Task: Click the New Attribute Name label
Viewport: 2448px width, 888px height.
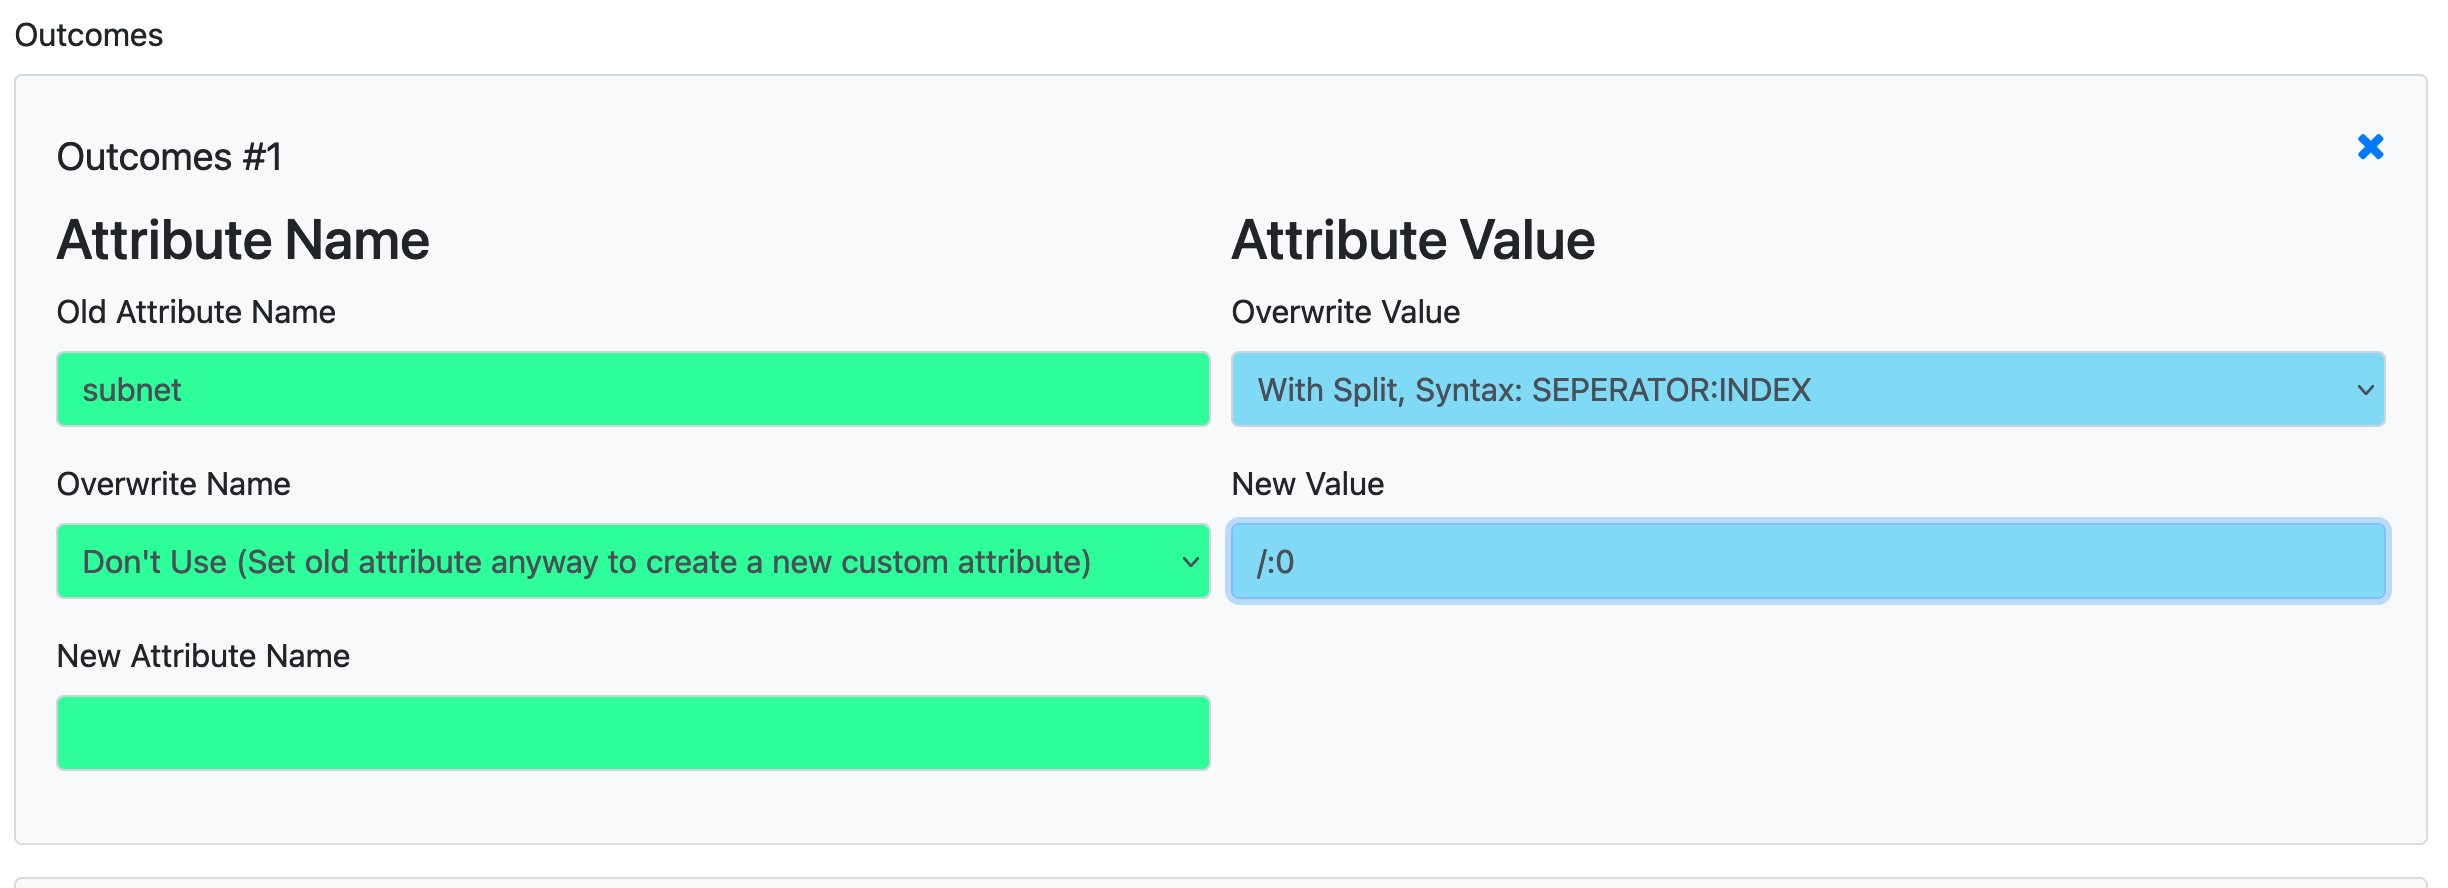Action: point(203,656)
